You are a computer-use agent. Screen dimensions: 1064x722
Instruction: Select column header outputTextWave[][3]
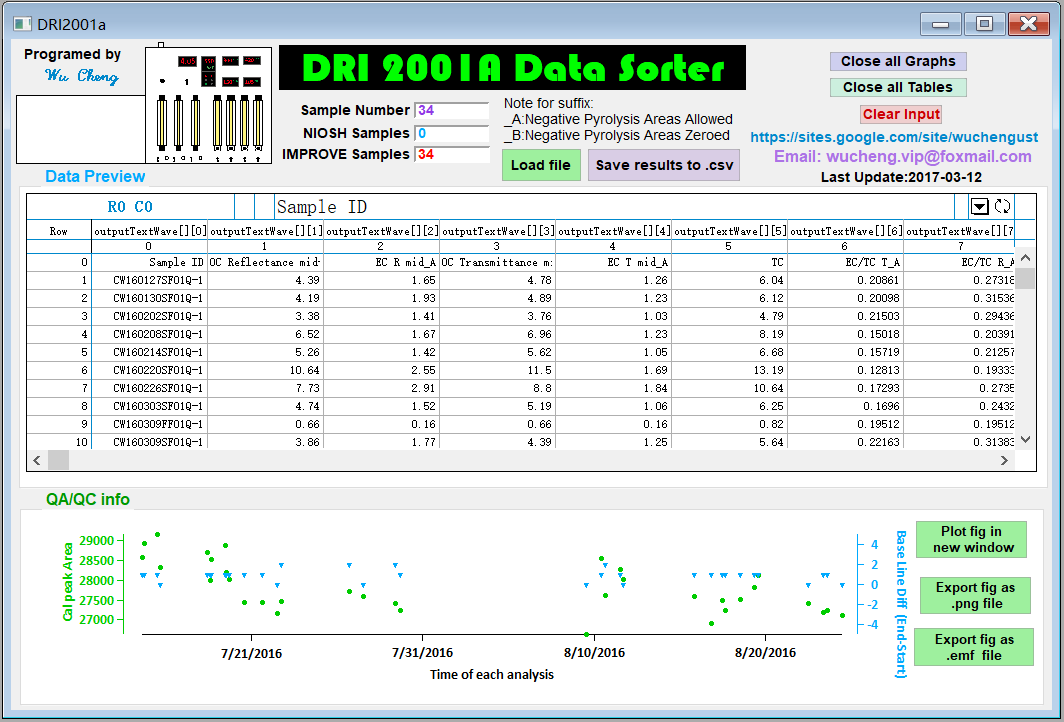[x=498, y=231]
